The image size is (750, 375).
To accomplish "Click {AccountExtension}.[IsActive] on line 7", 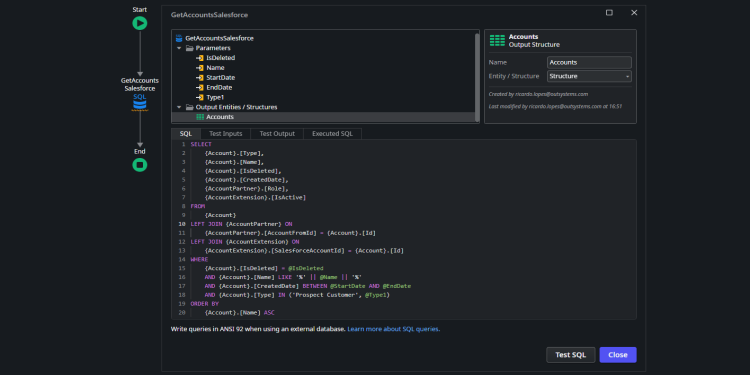I will 255,197.
